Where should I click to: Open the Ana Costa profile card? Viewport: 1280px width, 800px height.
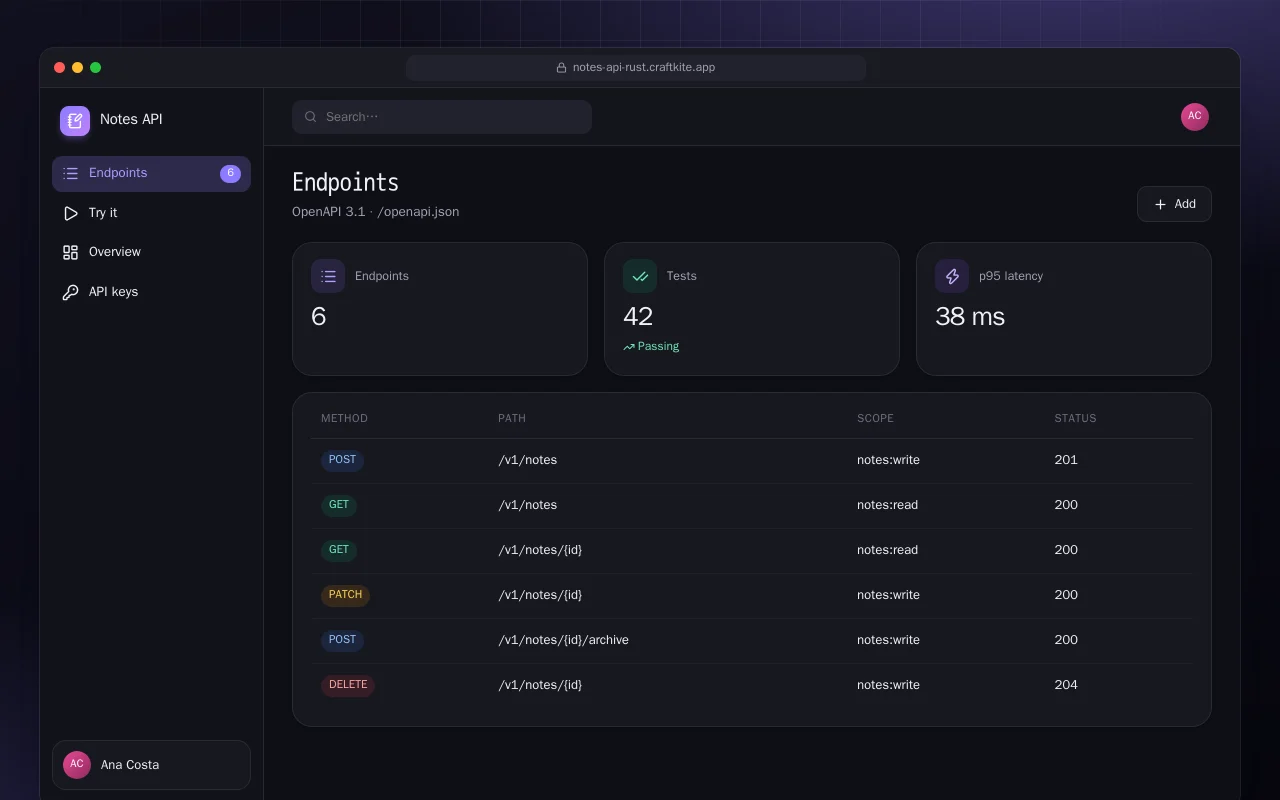click(x=151, y=765)
